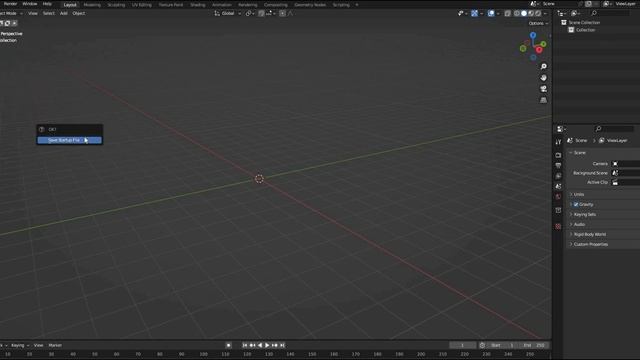The height and width of the screenshot is (360, 640).
Task: Open the viewport View menu
Action: pyautogui.click(x=33, y=13)
